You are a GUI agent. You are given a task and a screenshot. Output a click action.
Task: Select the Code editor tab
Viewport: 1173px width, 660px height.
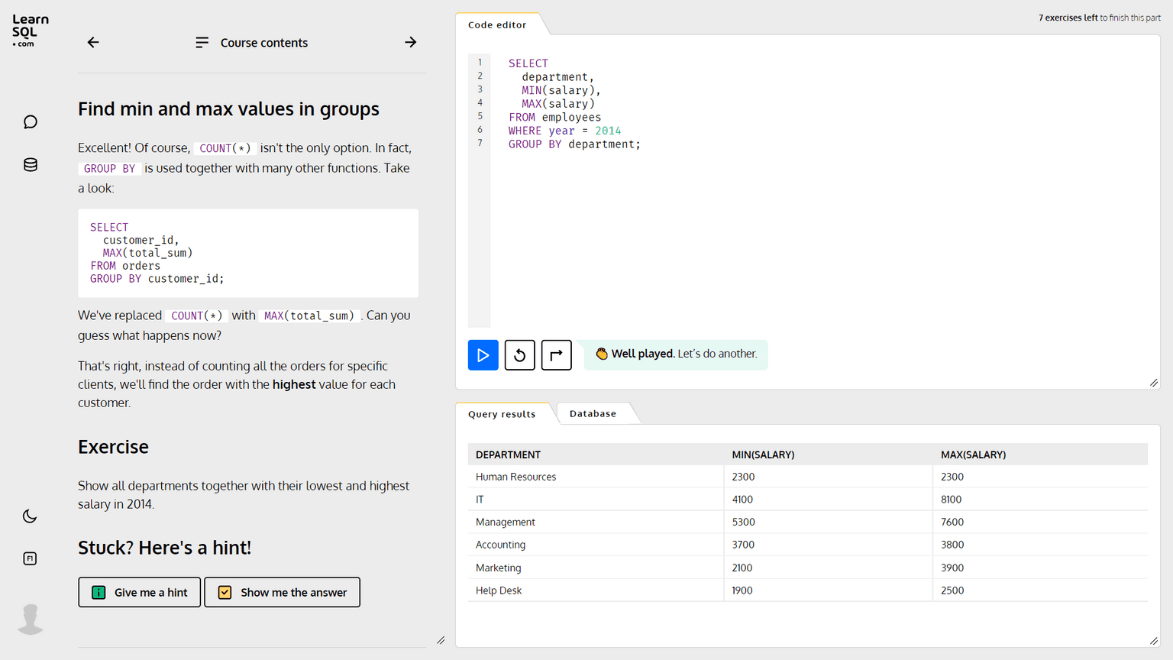click(497, 25)
